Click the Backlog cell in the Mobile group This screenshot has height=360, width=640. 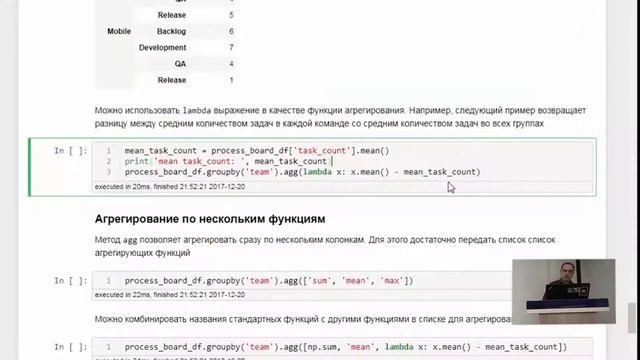pos(171,31)
